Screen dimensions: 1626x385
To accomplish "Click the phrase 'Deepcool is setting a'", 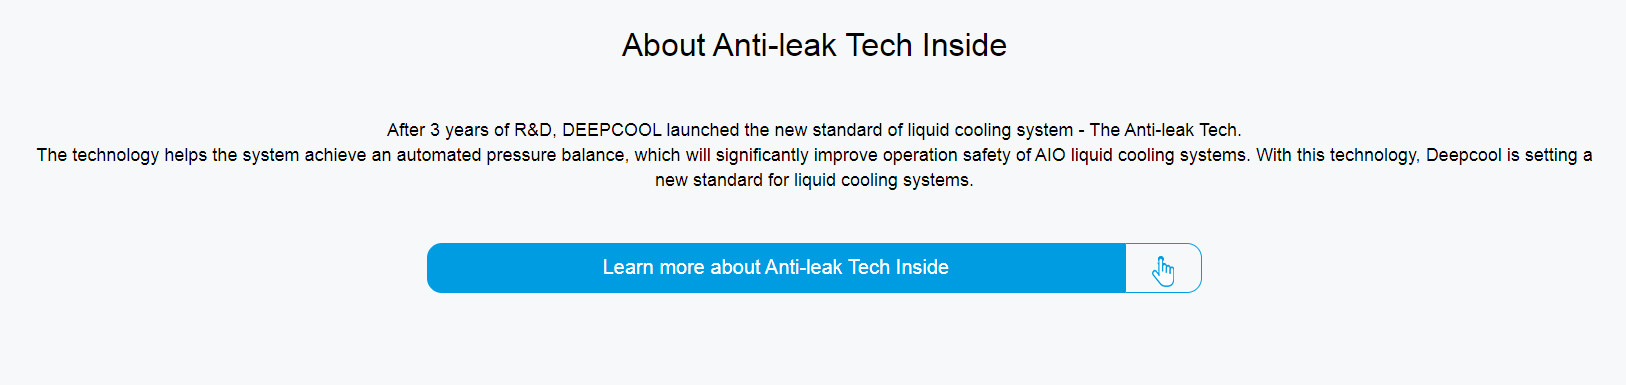I will pos(1509,155).
